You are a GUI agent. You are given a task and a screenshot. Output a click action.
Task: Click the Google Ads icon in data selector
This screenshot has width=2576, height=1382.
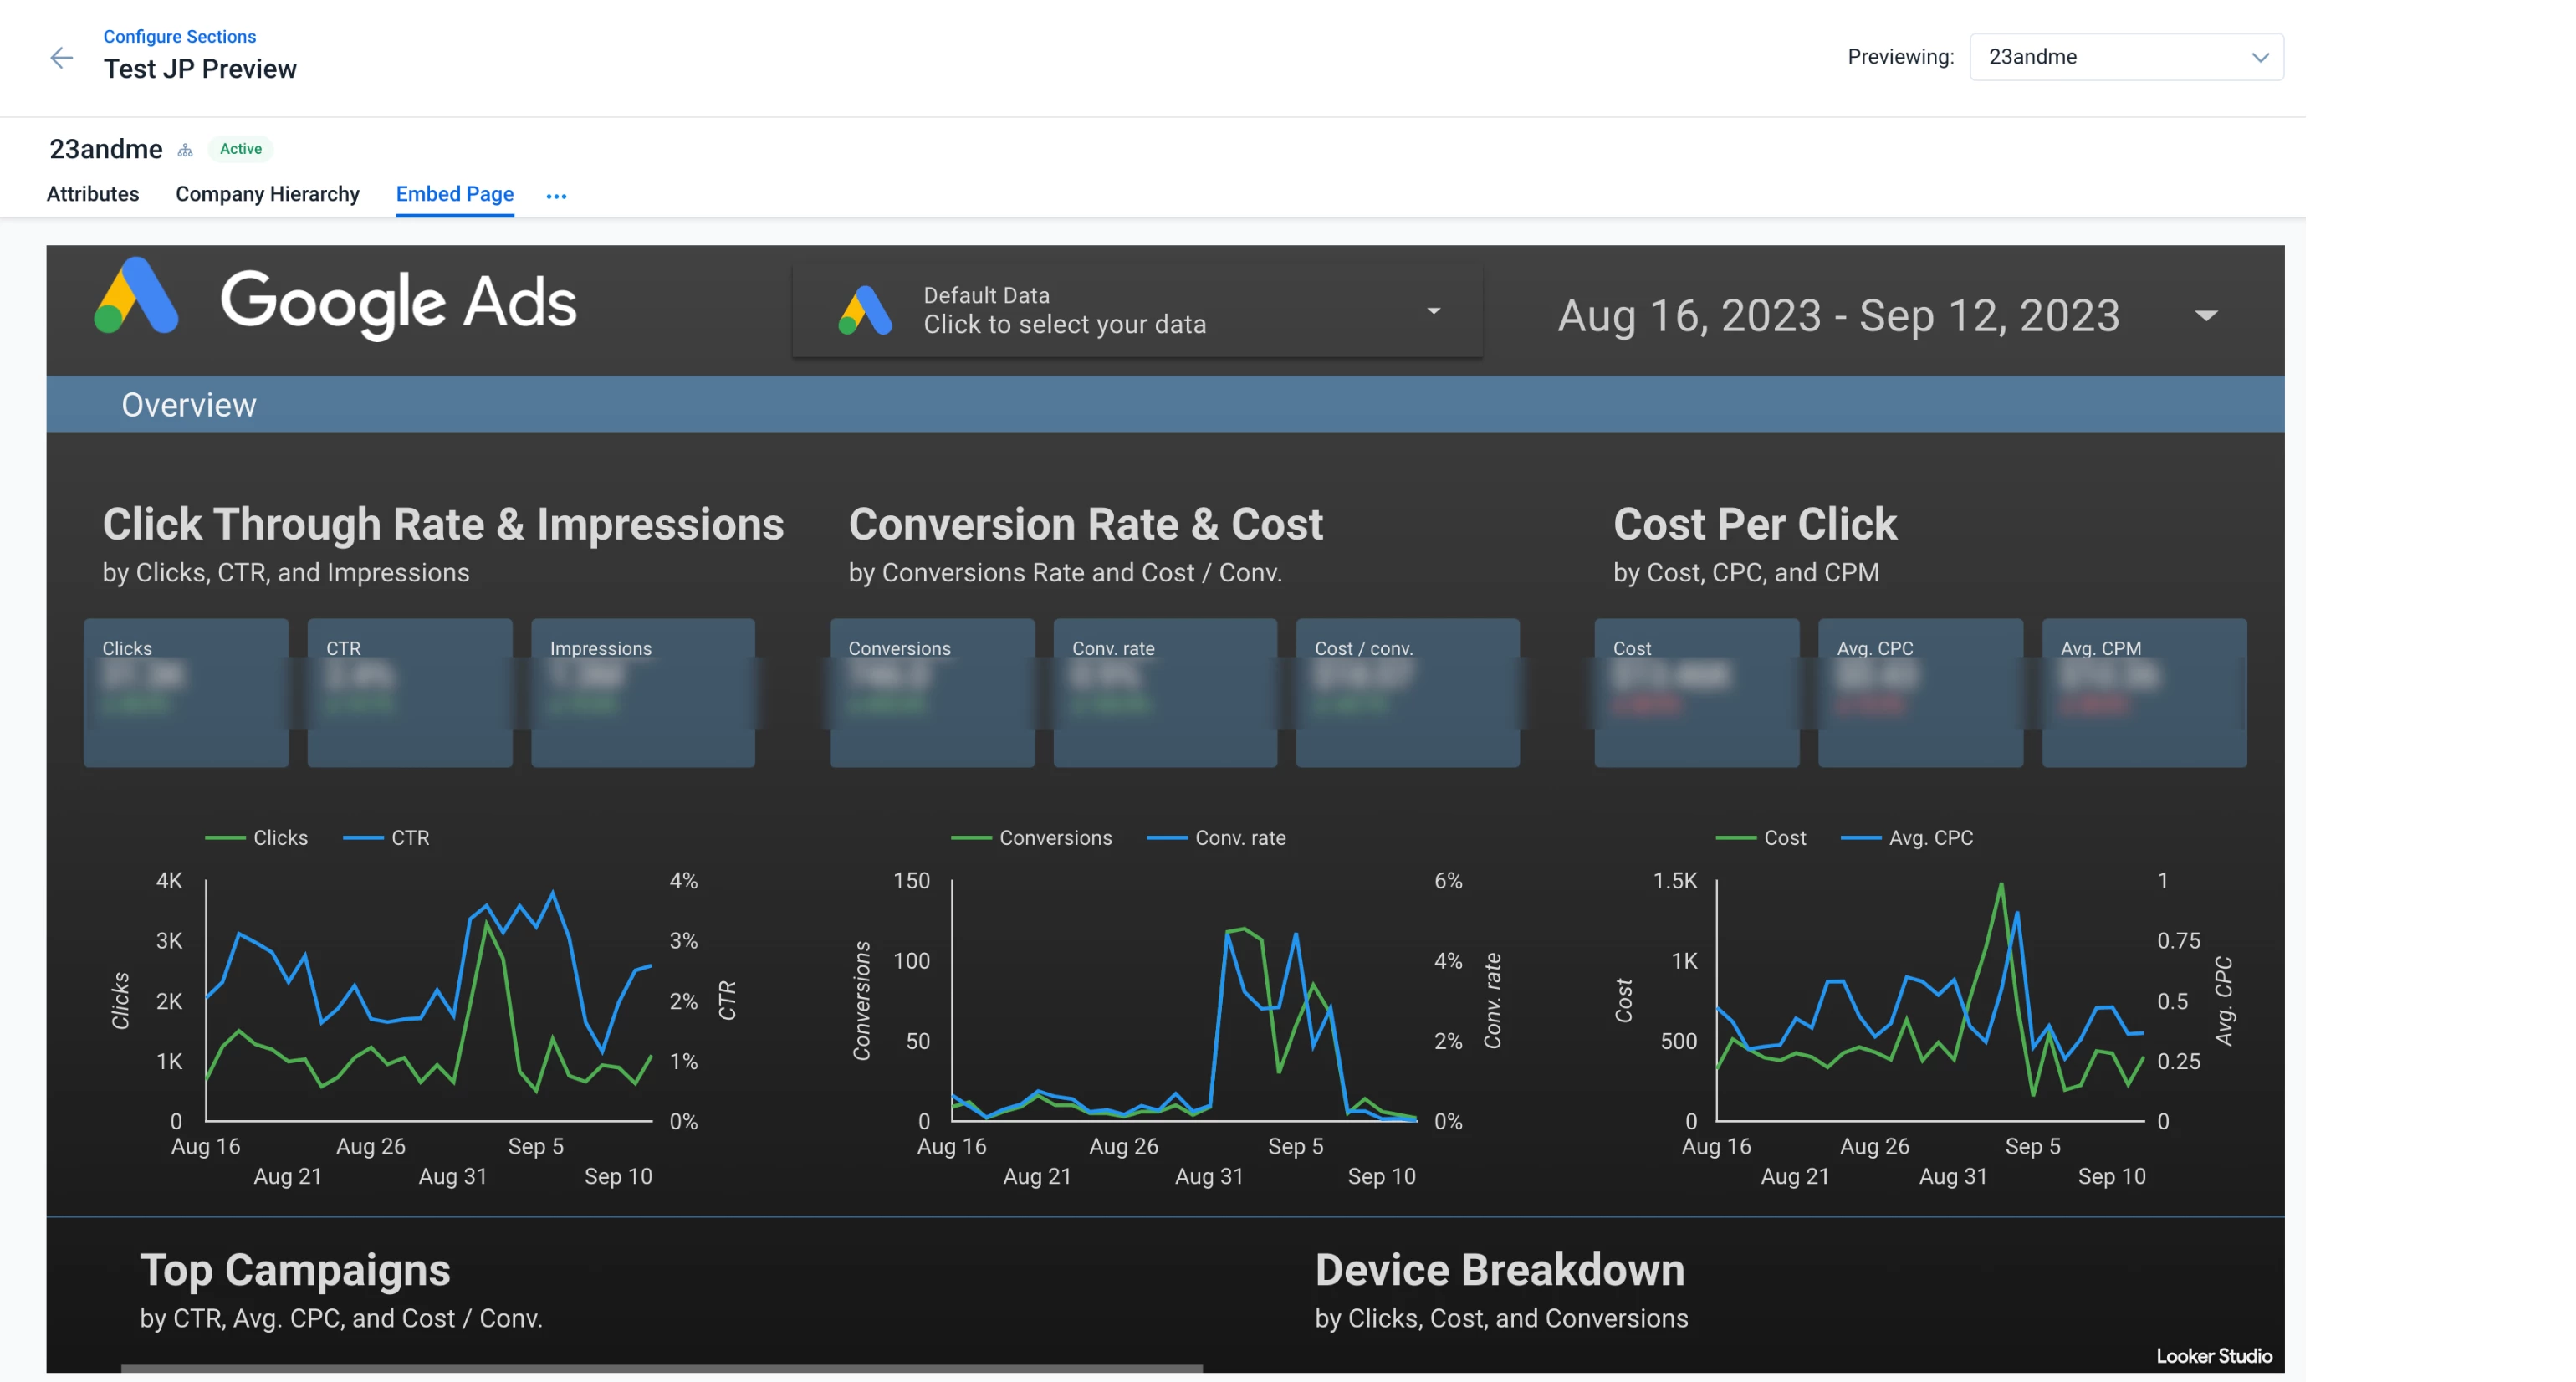coord(865,310)
